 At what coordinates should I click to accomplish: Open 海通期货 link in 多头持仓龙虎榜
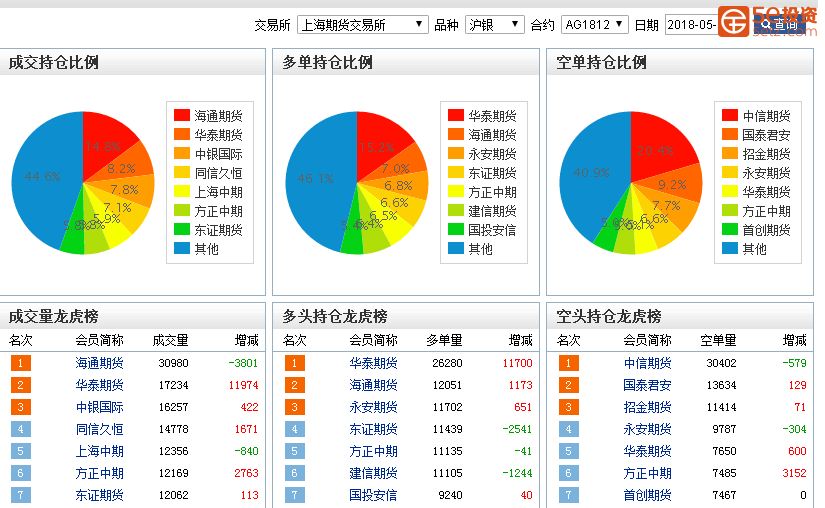pyautogui.click(x=374, y=385)
